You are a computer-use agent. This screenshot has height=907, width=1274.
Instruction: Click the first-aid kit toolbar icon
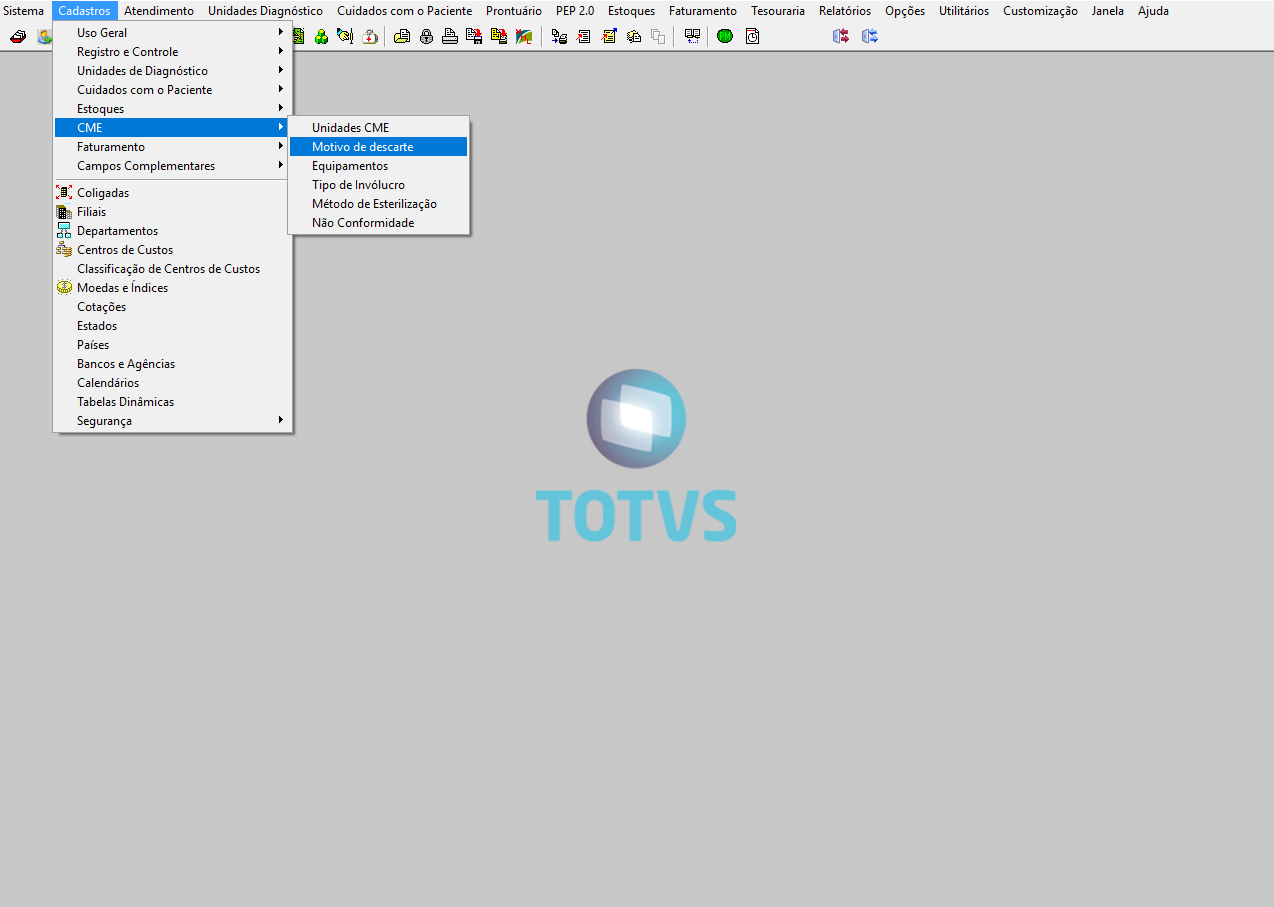tap(369, 36)
